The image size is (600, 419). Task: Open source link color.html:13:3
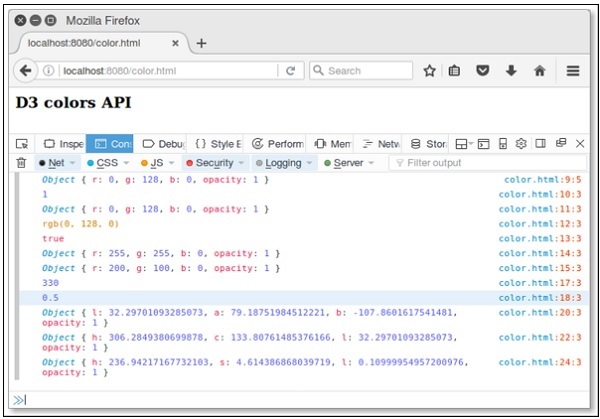click(540, 238)
